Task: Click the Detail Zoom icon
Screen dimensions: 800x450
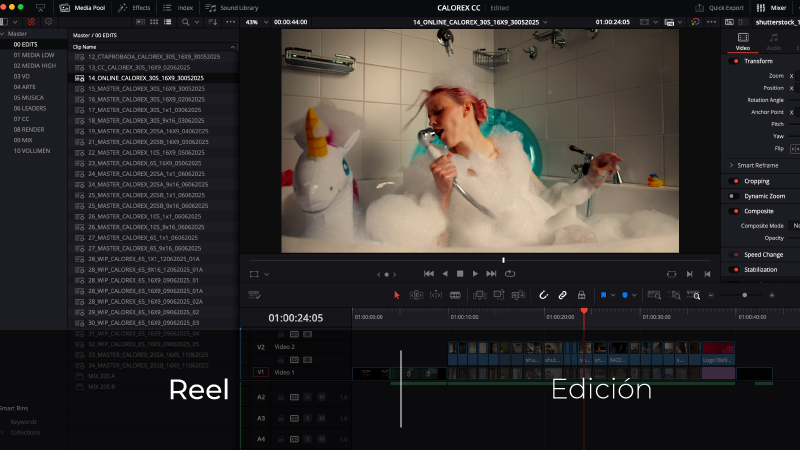Action: click(x=674, y=295)
